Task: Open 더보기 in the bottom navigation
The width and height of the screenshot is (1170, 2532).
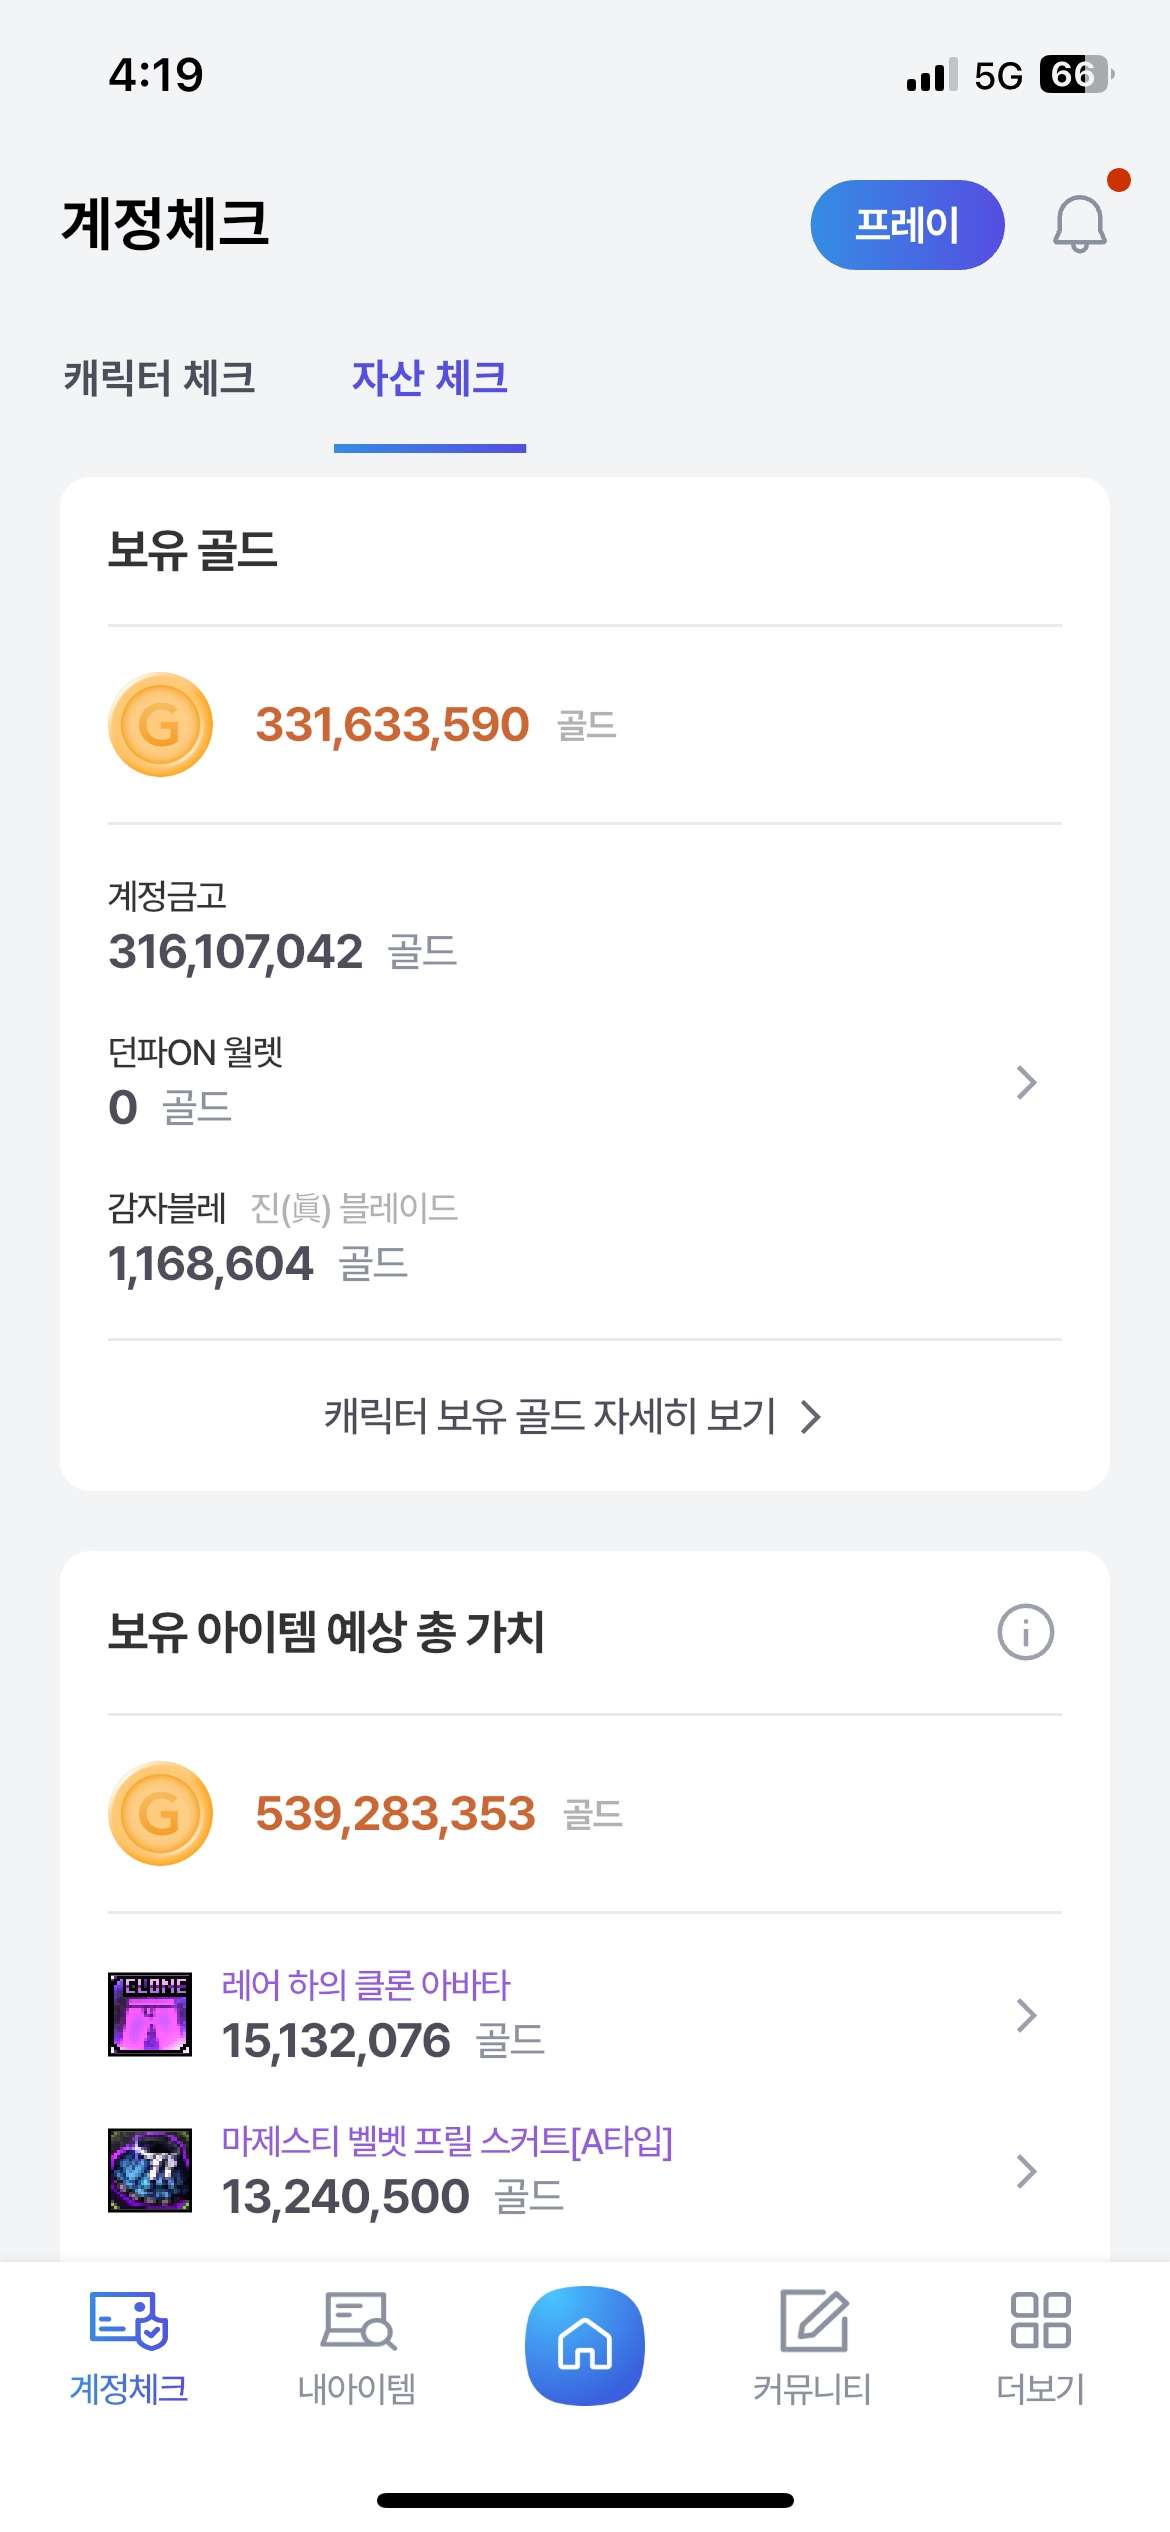Action: 1040,2347
